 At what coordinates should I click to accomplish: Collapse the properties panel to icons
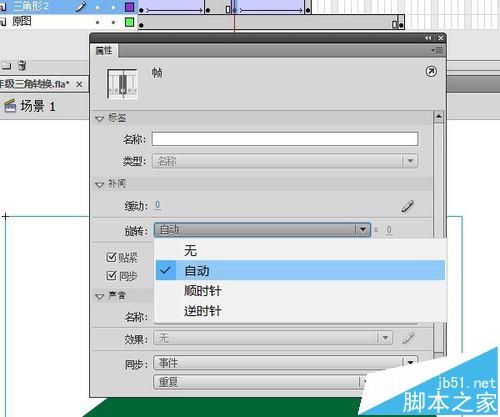(428, 38)
